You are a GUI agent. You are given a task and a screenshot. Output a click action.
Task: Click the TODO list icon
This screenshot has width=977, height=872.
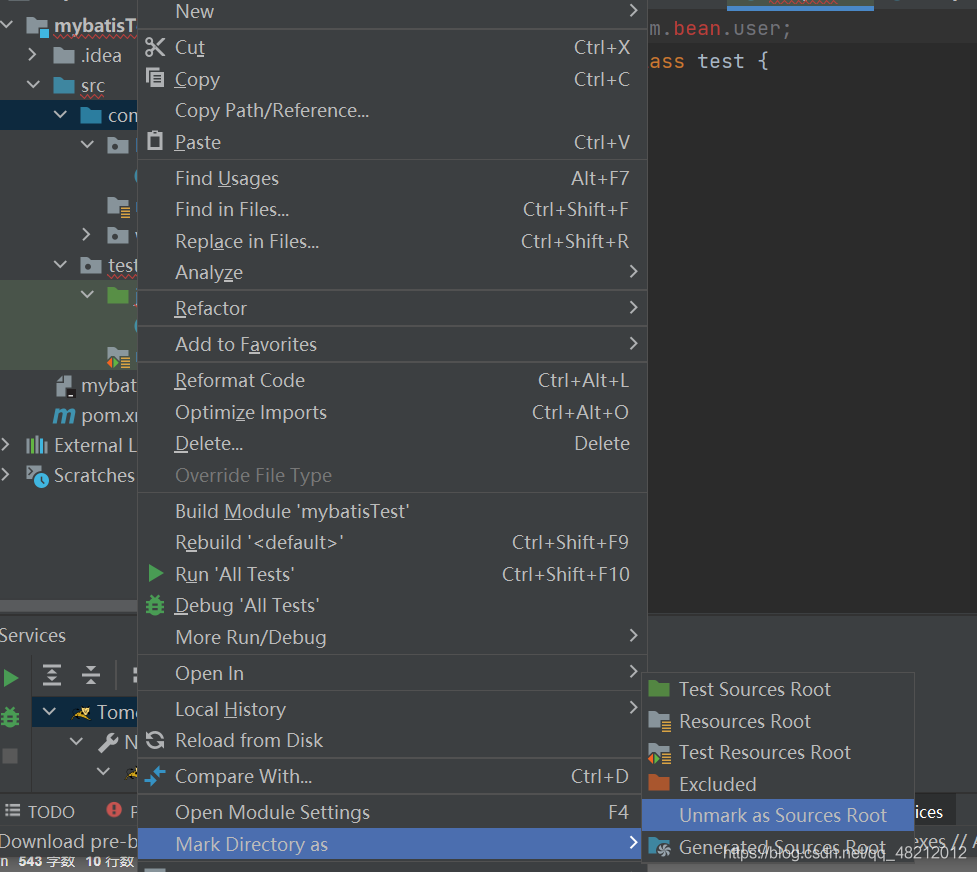(12, 810)
